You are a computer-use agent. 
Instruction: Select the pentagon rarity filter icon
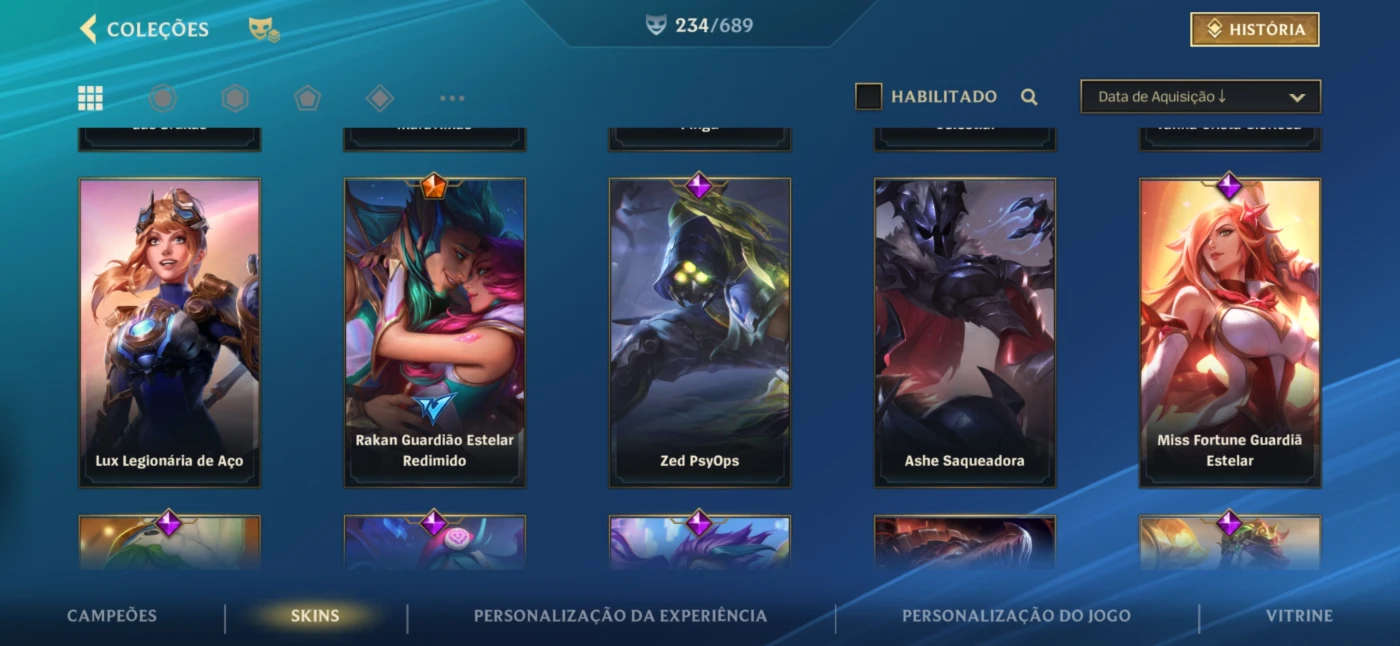(307, 98)
